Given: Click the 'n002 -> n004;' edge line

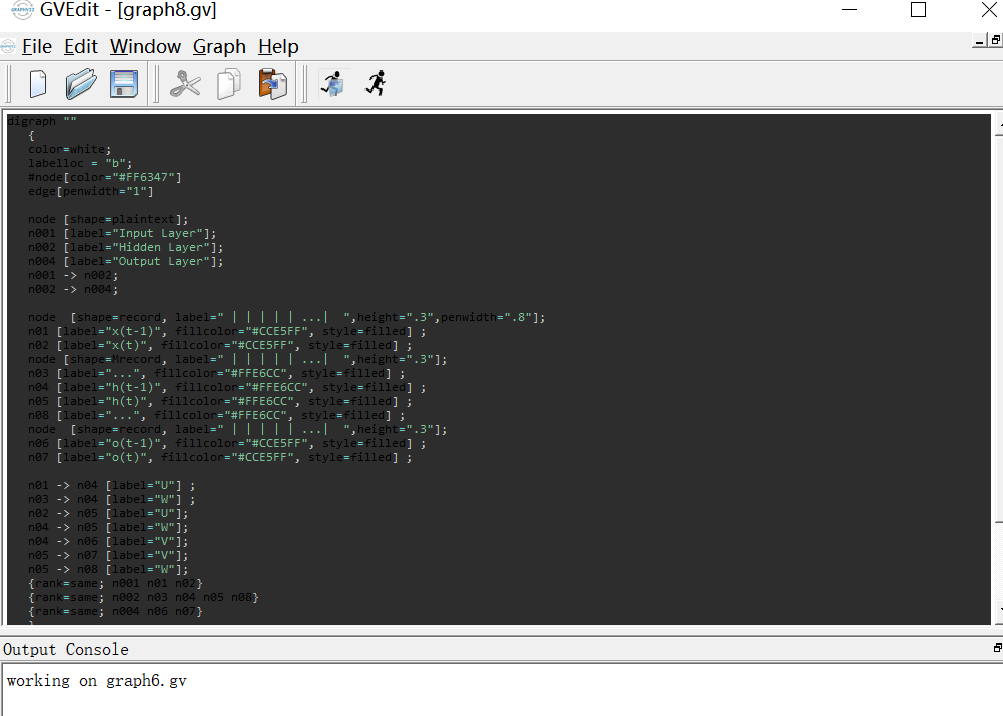Looking at the screenshot, I should (x=73, y=290).
